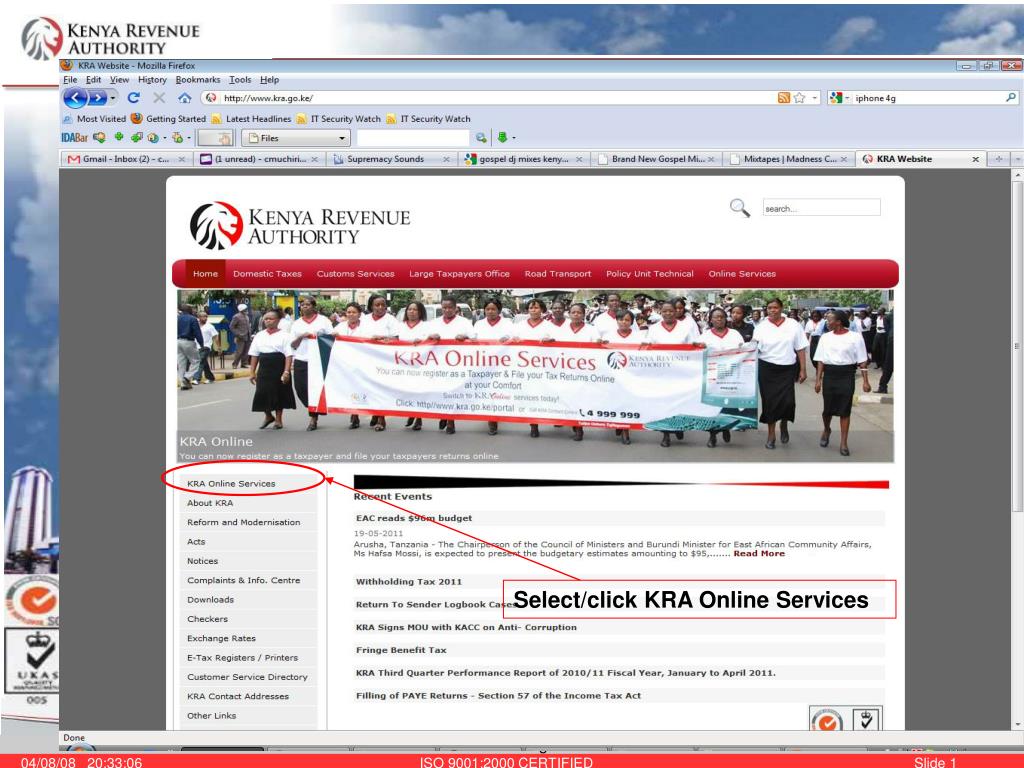The height and width of the screenshot is (768, 1024).
Task: Open the Most Visited bookmarks folder
Action: [94, 119]
